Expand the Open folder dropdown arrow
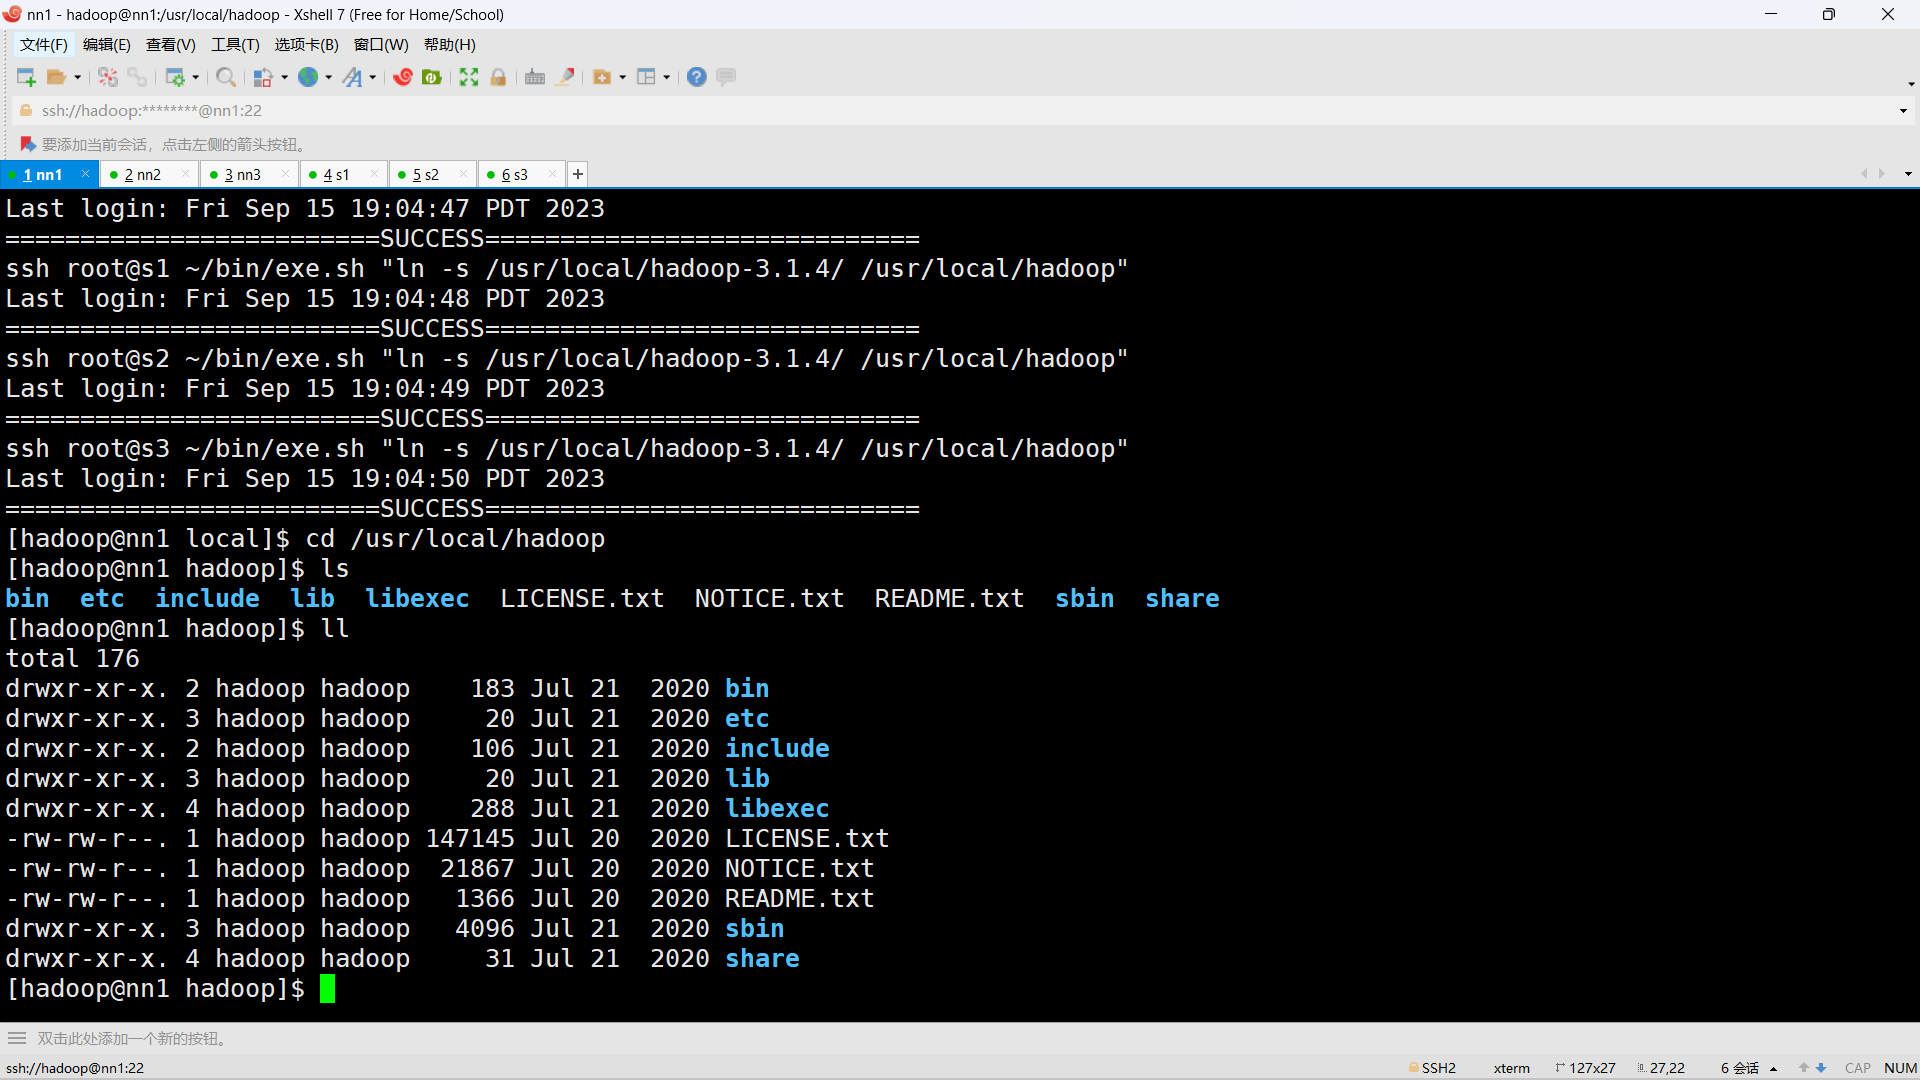Viewport: 1920px width, 1080px height. pyautogui.click(x=77, y=78)
